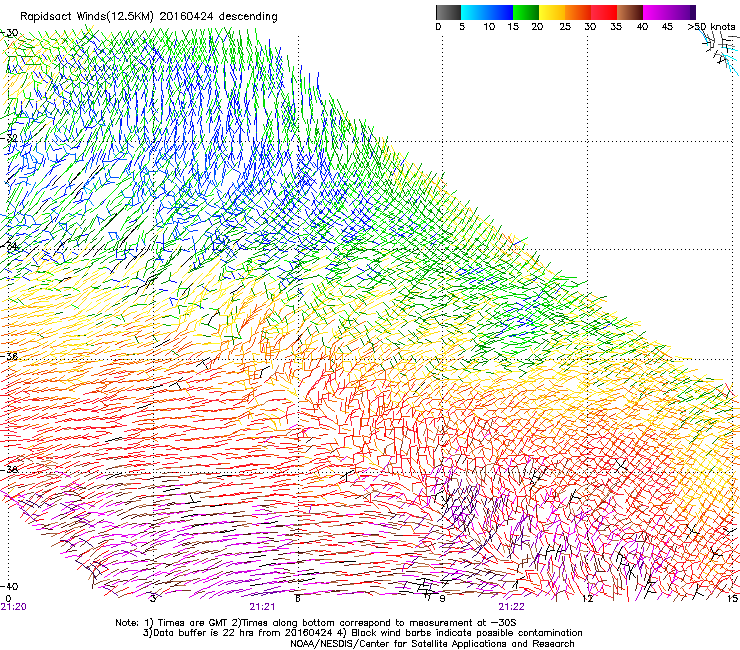Click the '10' label under the color bar
Image resolution: width=740 pixels, height=650 pixels.
pos(489,27)
